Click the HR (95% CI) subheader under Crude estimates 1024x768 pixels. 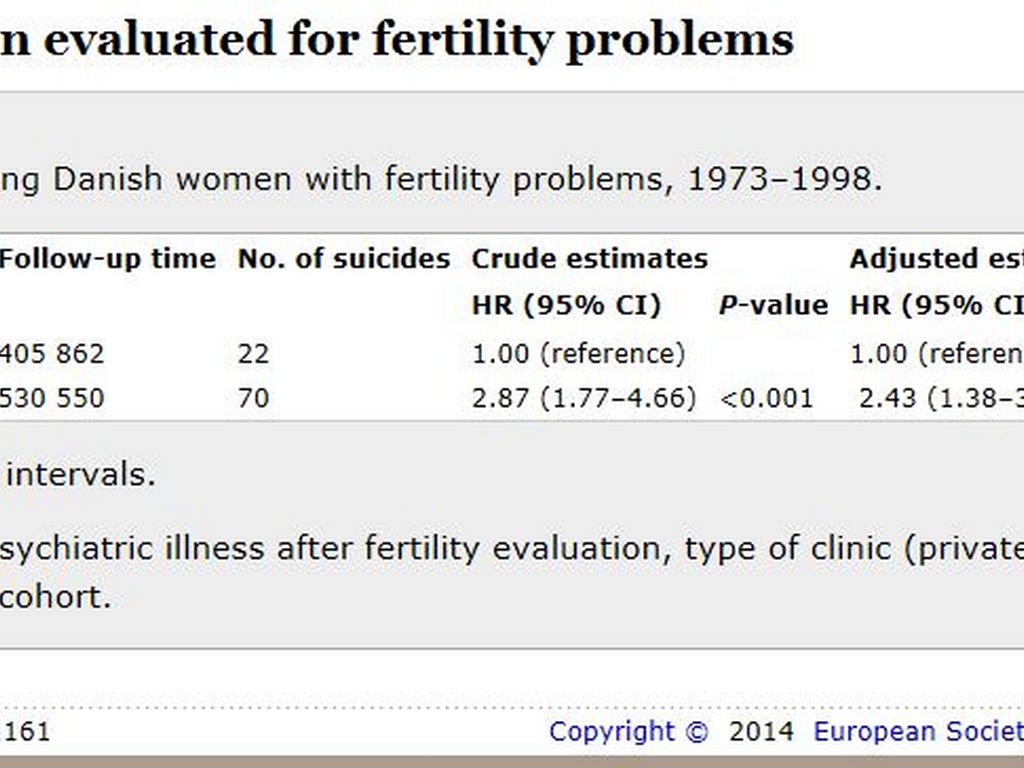click(566, 306)
